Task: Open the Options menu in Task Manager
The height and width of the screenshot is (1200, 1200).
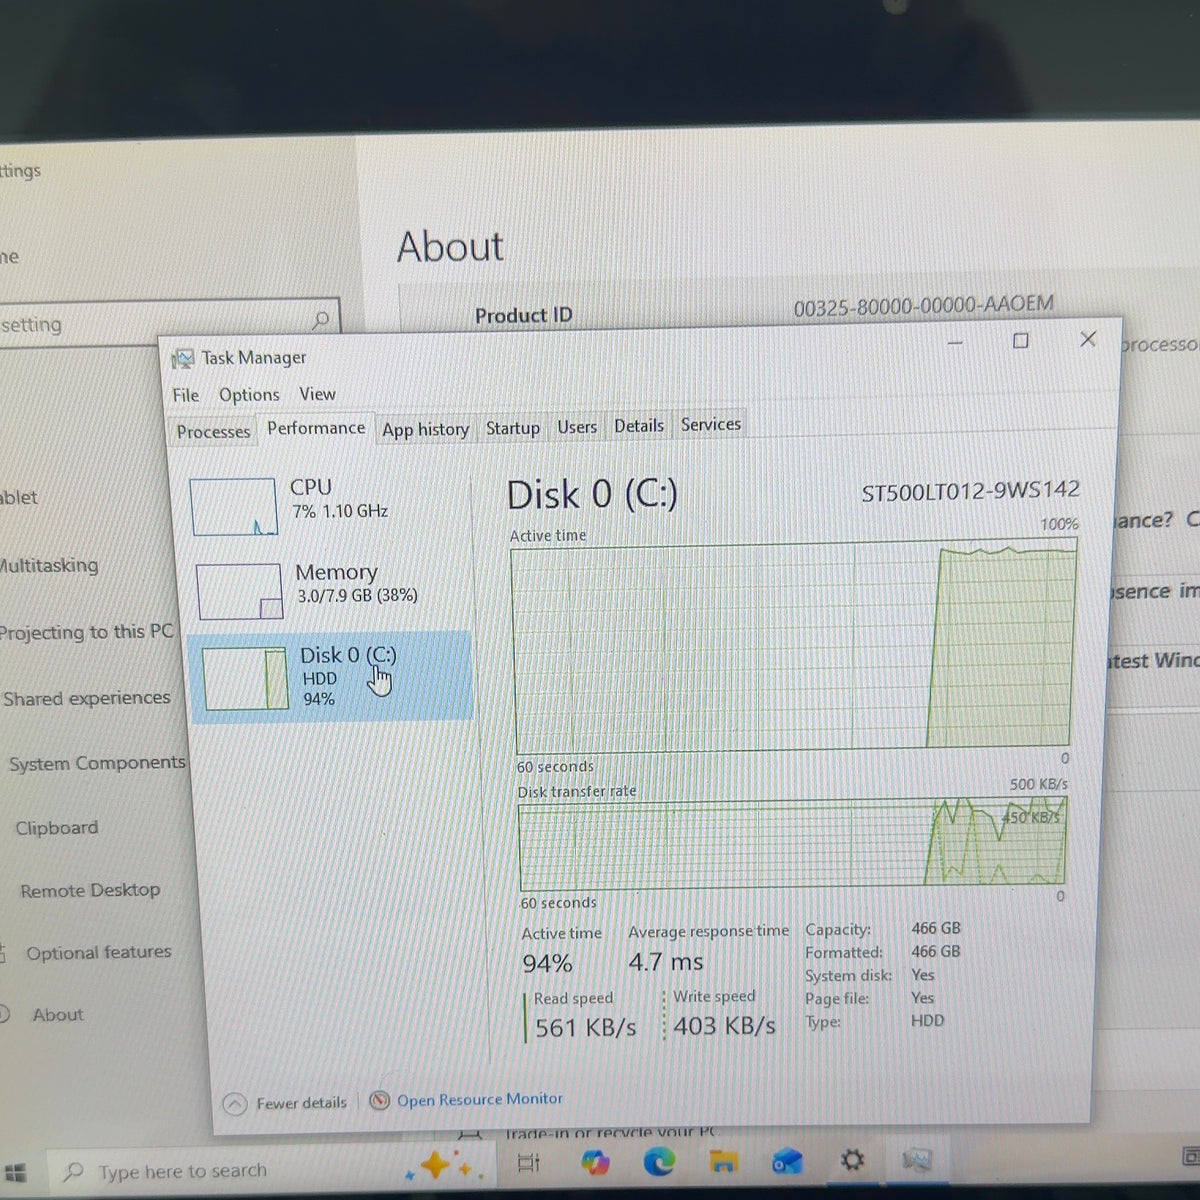Action: (249, 395)
